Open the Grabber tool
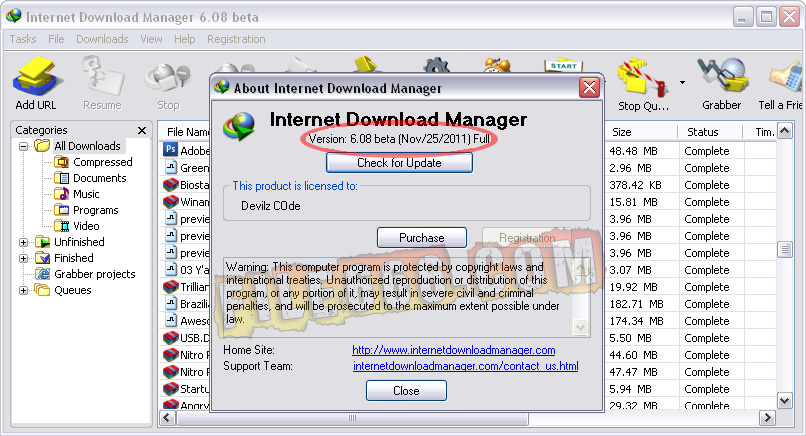Viewport: 806px width, 436px height. click(x=722, y=76)
